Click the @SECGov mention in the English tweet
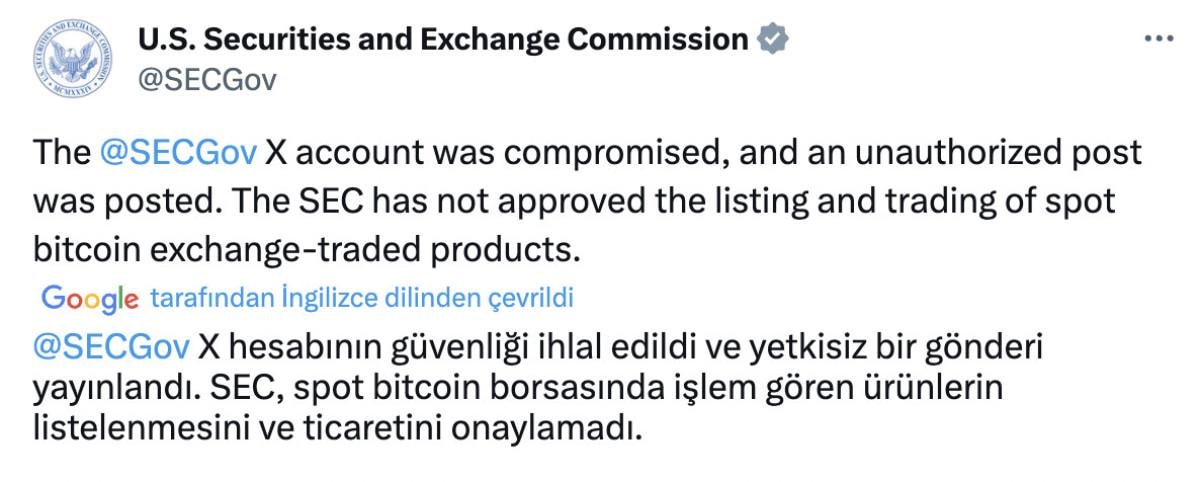 [179, 153]
